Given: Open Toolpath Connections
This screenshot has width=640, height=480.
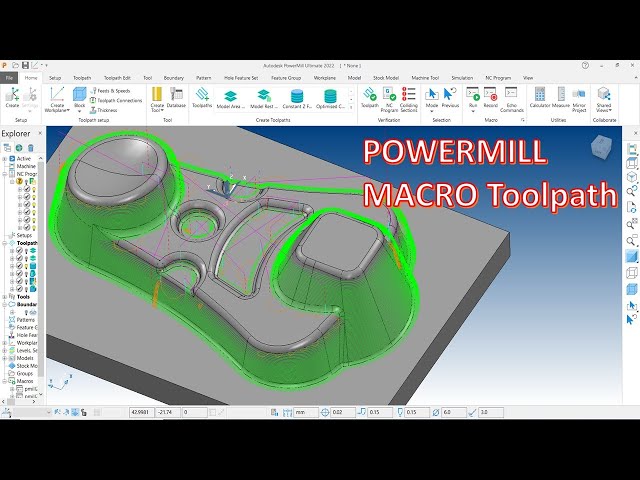Looking at the screenshot, I should point(116,100).
